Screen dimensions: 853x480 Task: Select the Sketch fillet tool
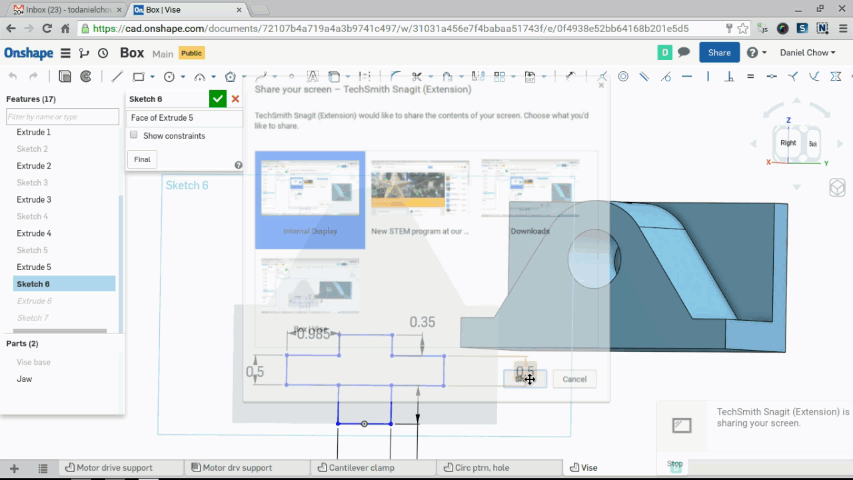395,77
